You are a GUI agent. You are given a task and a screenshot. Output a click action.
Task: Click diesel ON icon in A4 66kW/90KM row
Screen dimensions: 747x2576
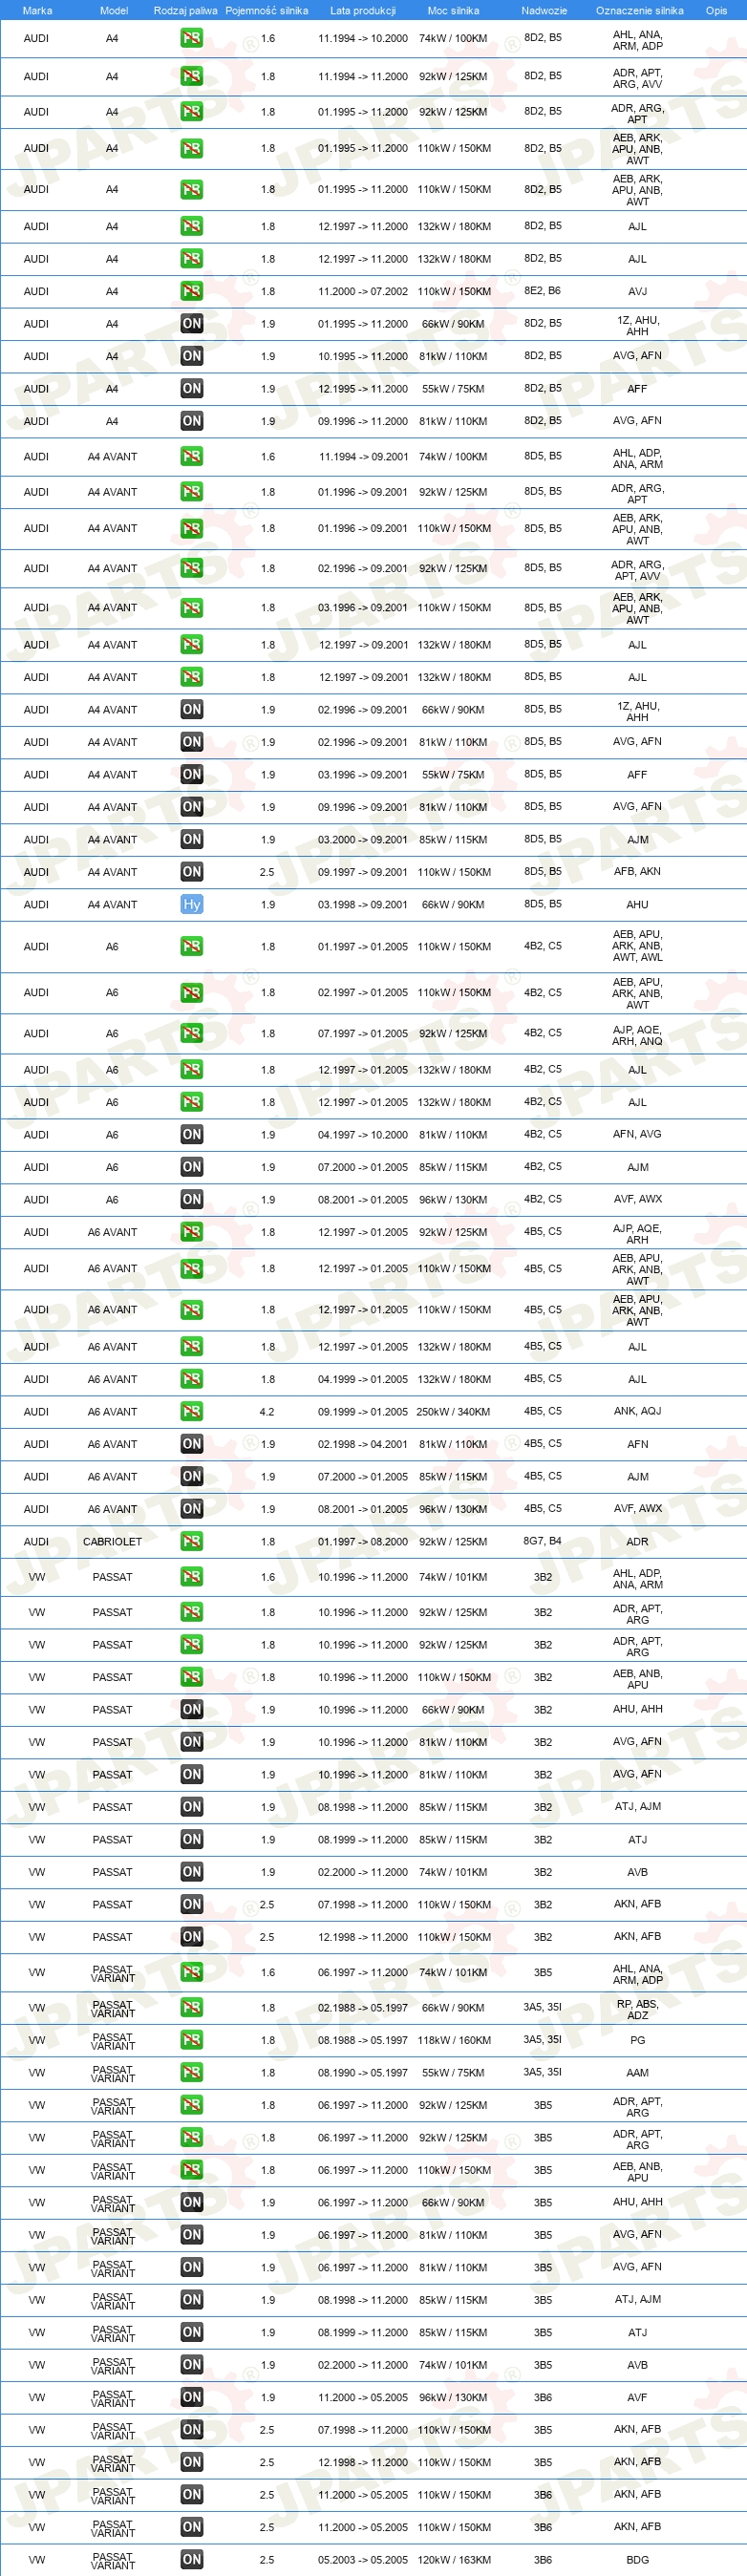coord(192,324)
